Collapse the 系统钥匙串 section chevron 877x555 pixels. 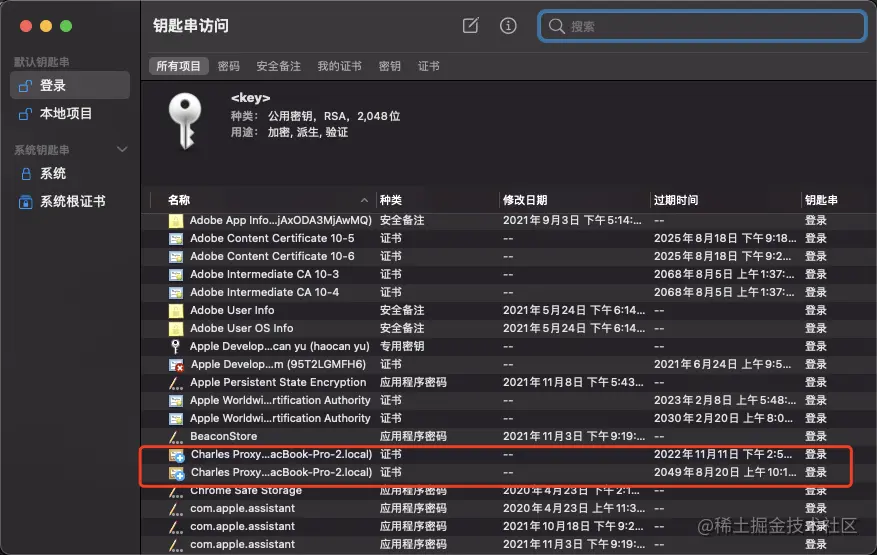[x=122, y=149]
